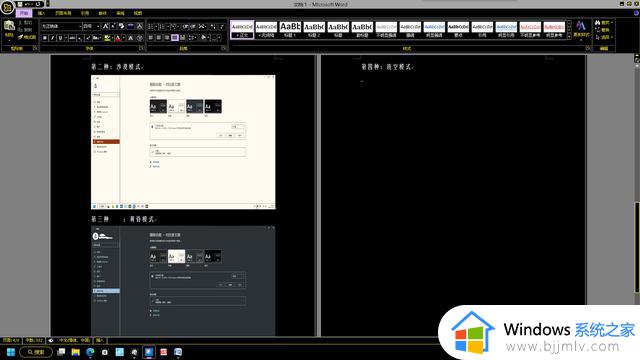
Task: Click the Paste clipboard icon
Action: [x=9, y=25]
